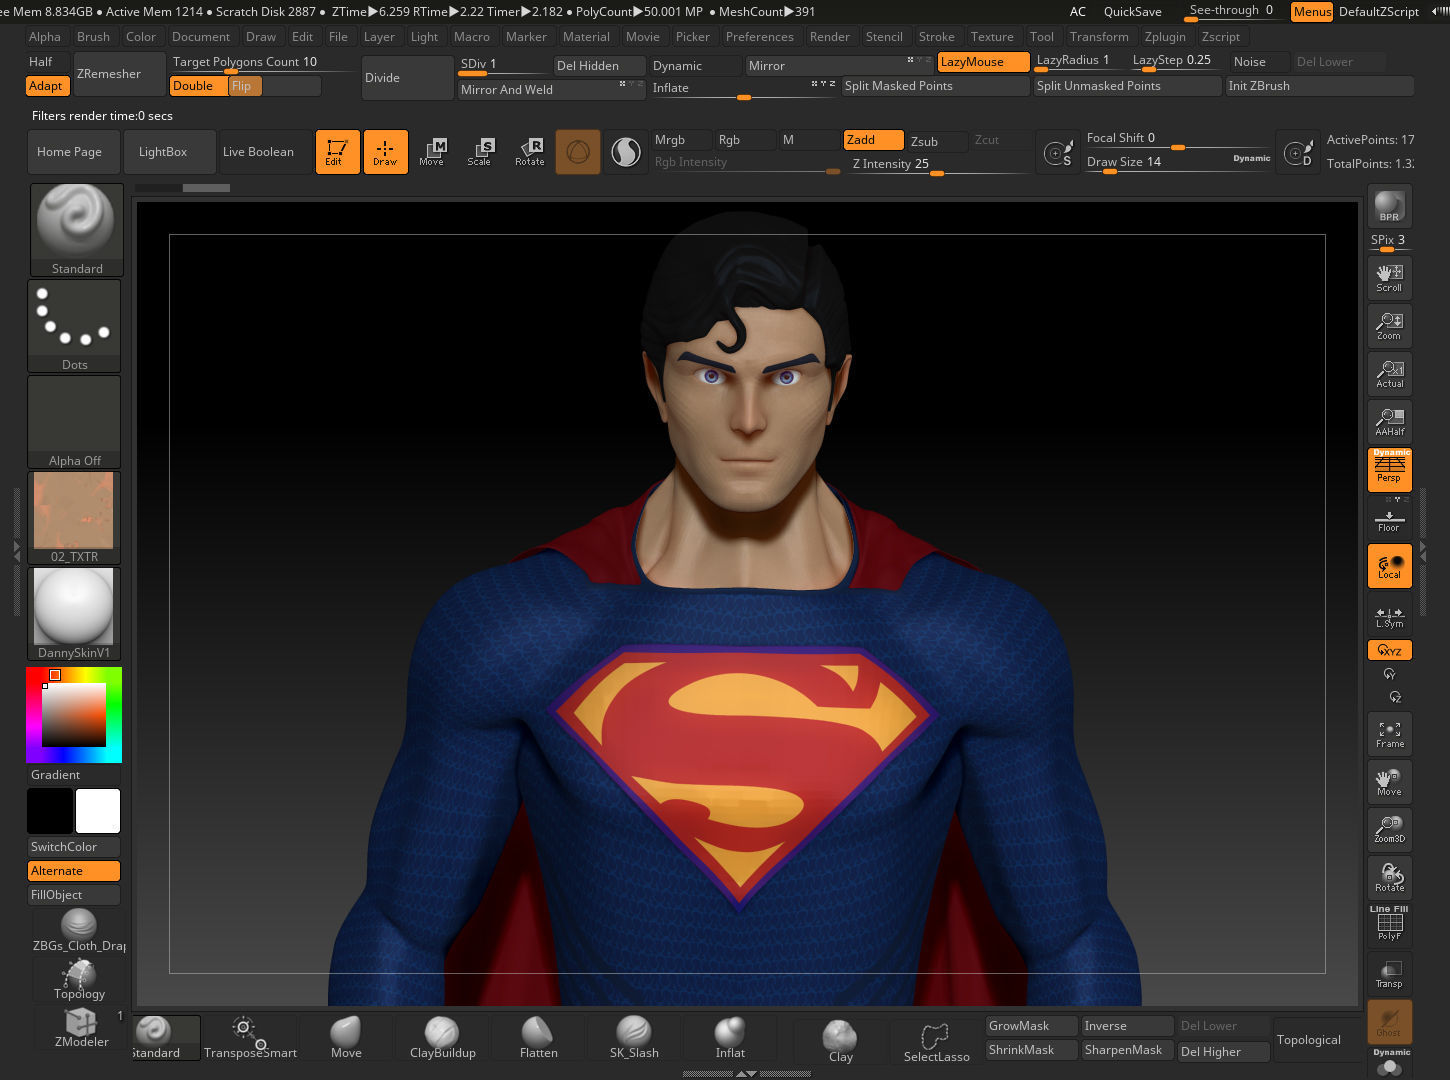The image size is (1450, 1080).
Task: Click the Frame mesh icon
Action: [x=1389, y=734]
